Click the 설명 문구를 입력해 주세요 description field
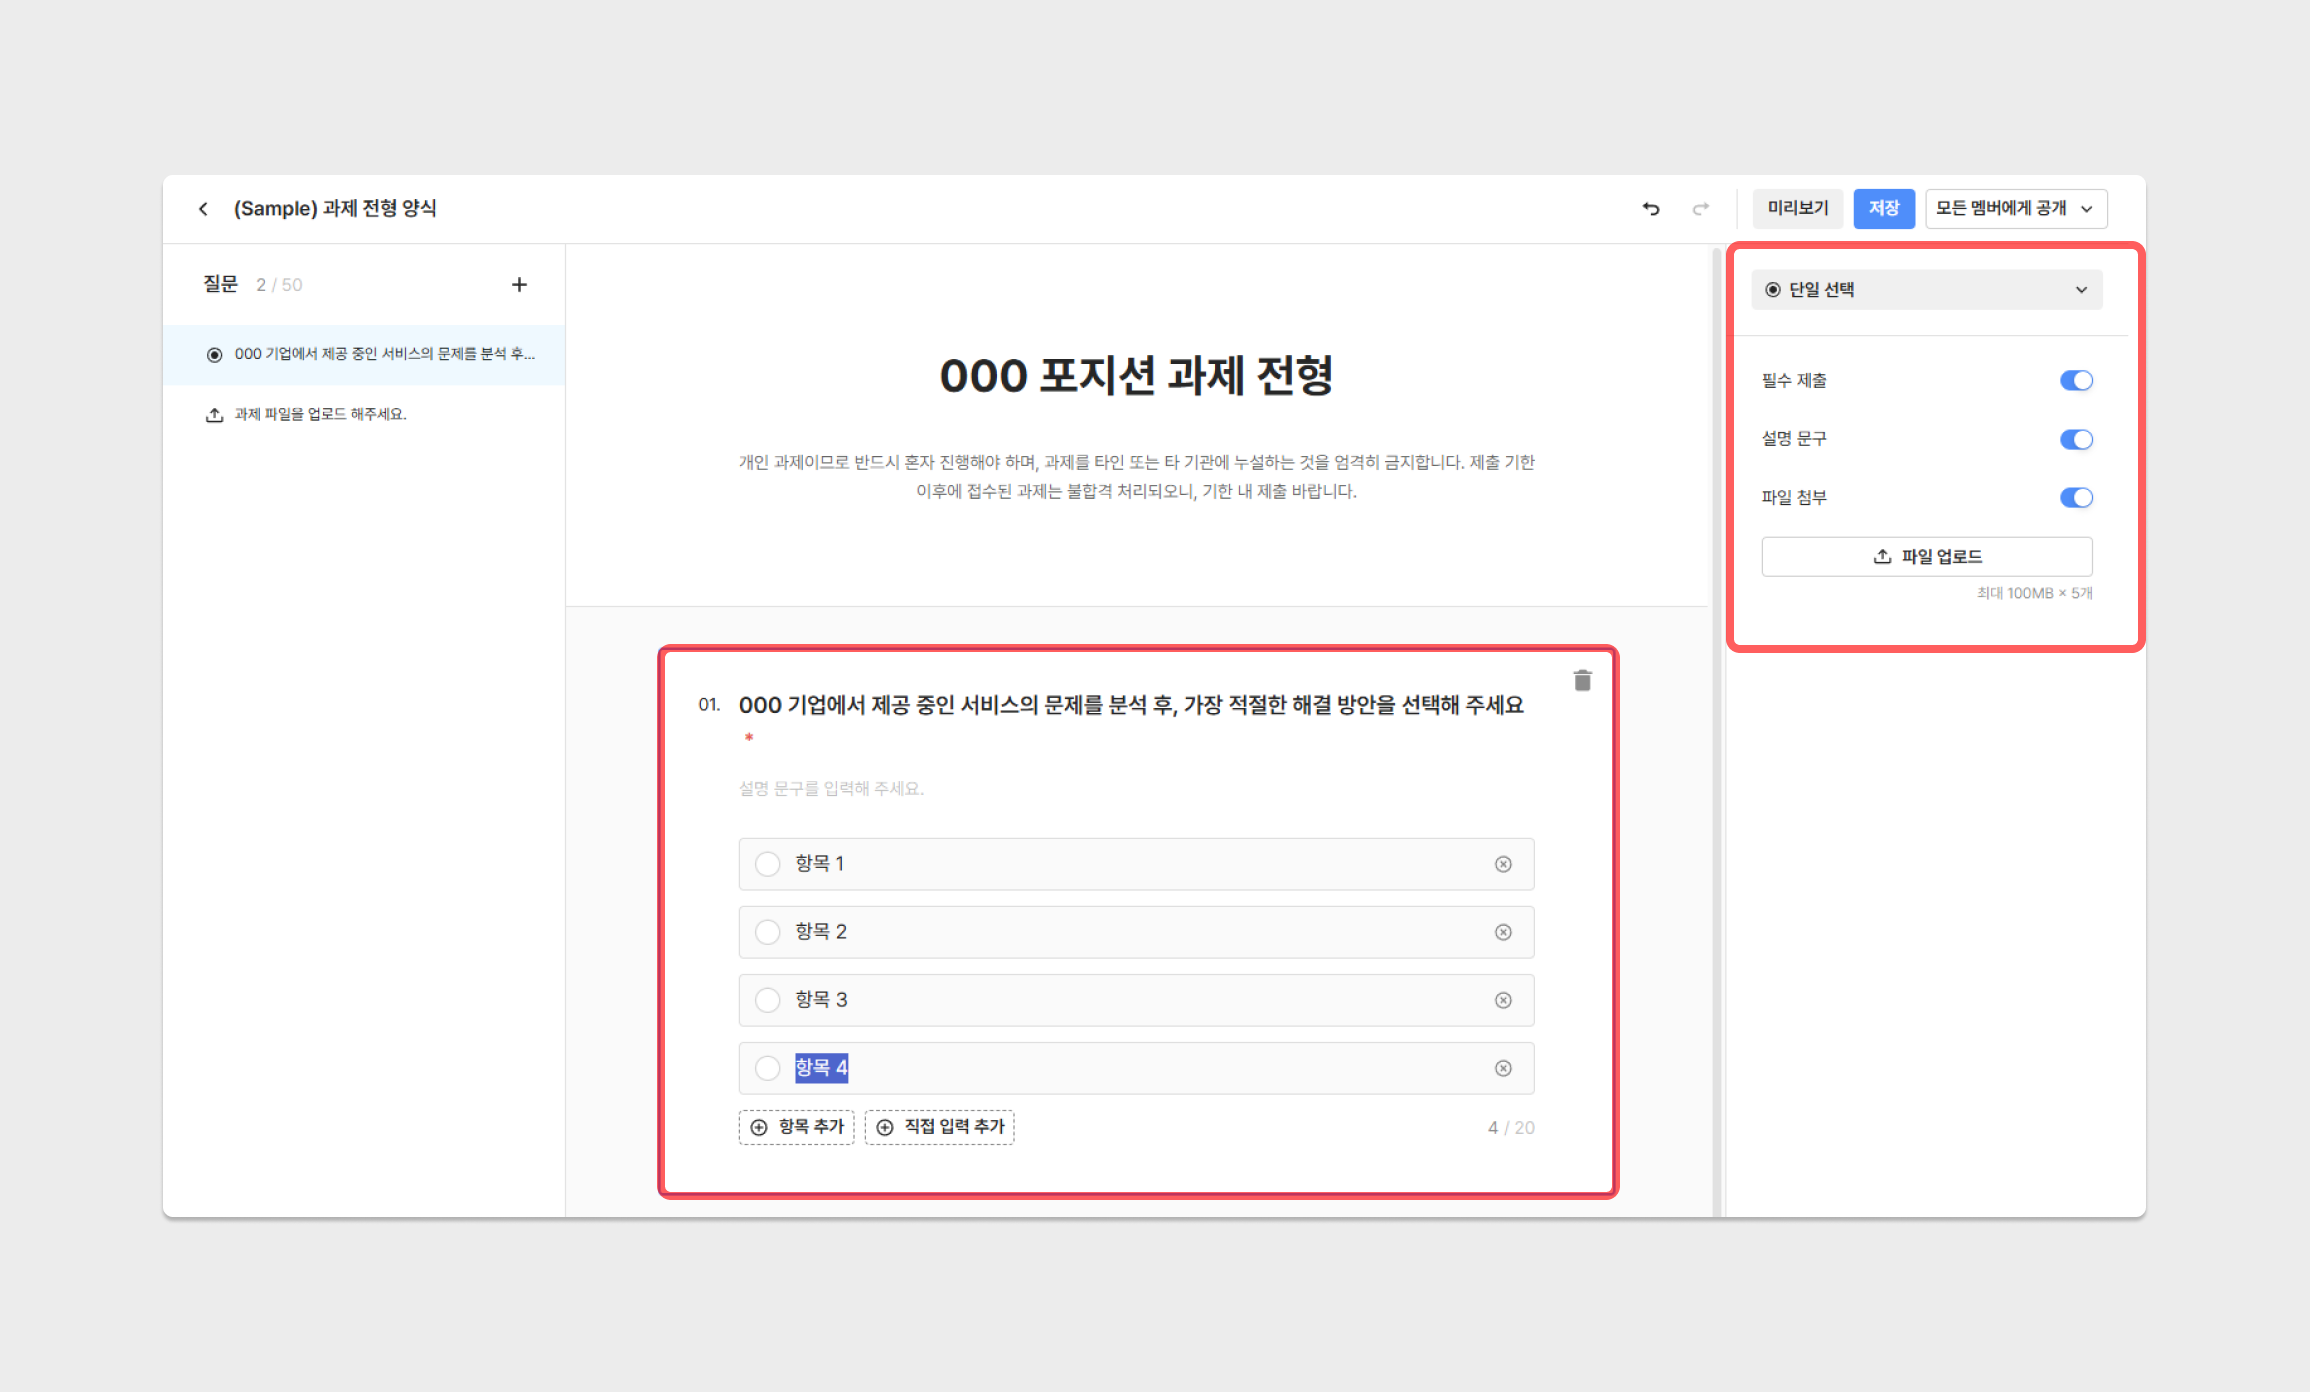 [x=831, y=789]
